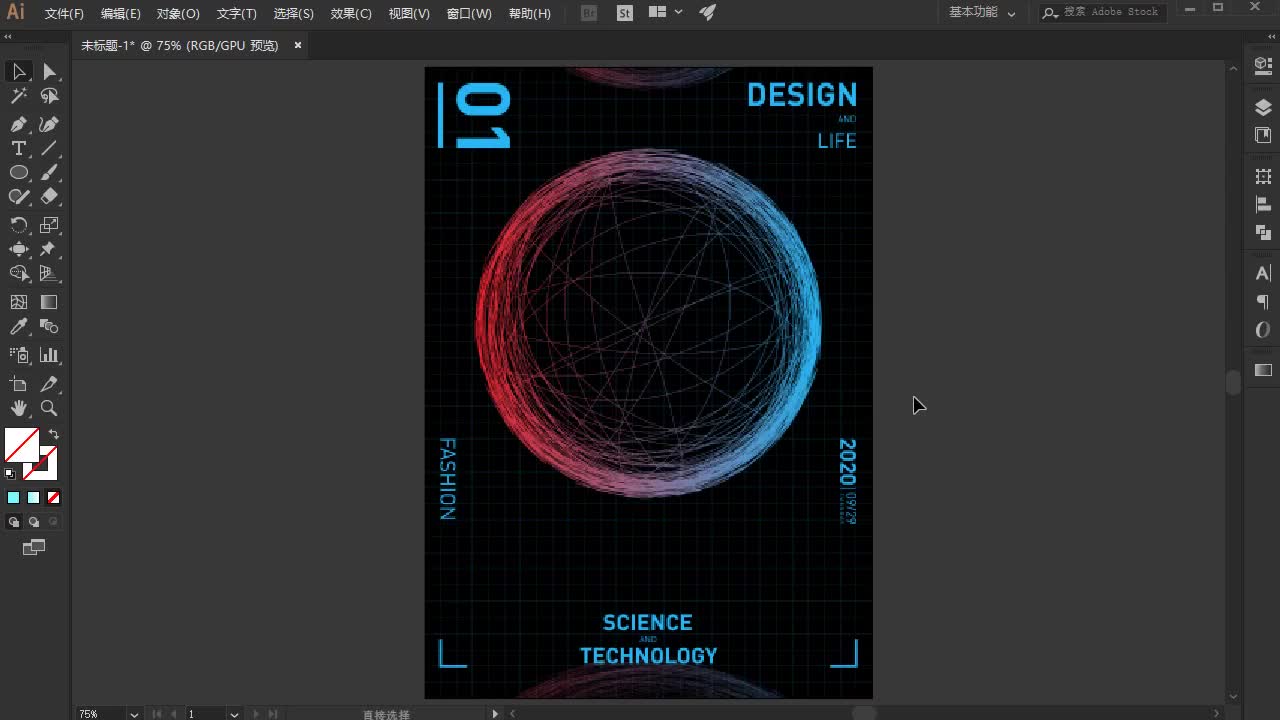Select the Puppet Warp pin tool
Screen dimensions: 1280x720
(x=49, y=249)
